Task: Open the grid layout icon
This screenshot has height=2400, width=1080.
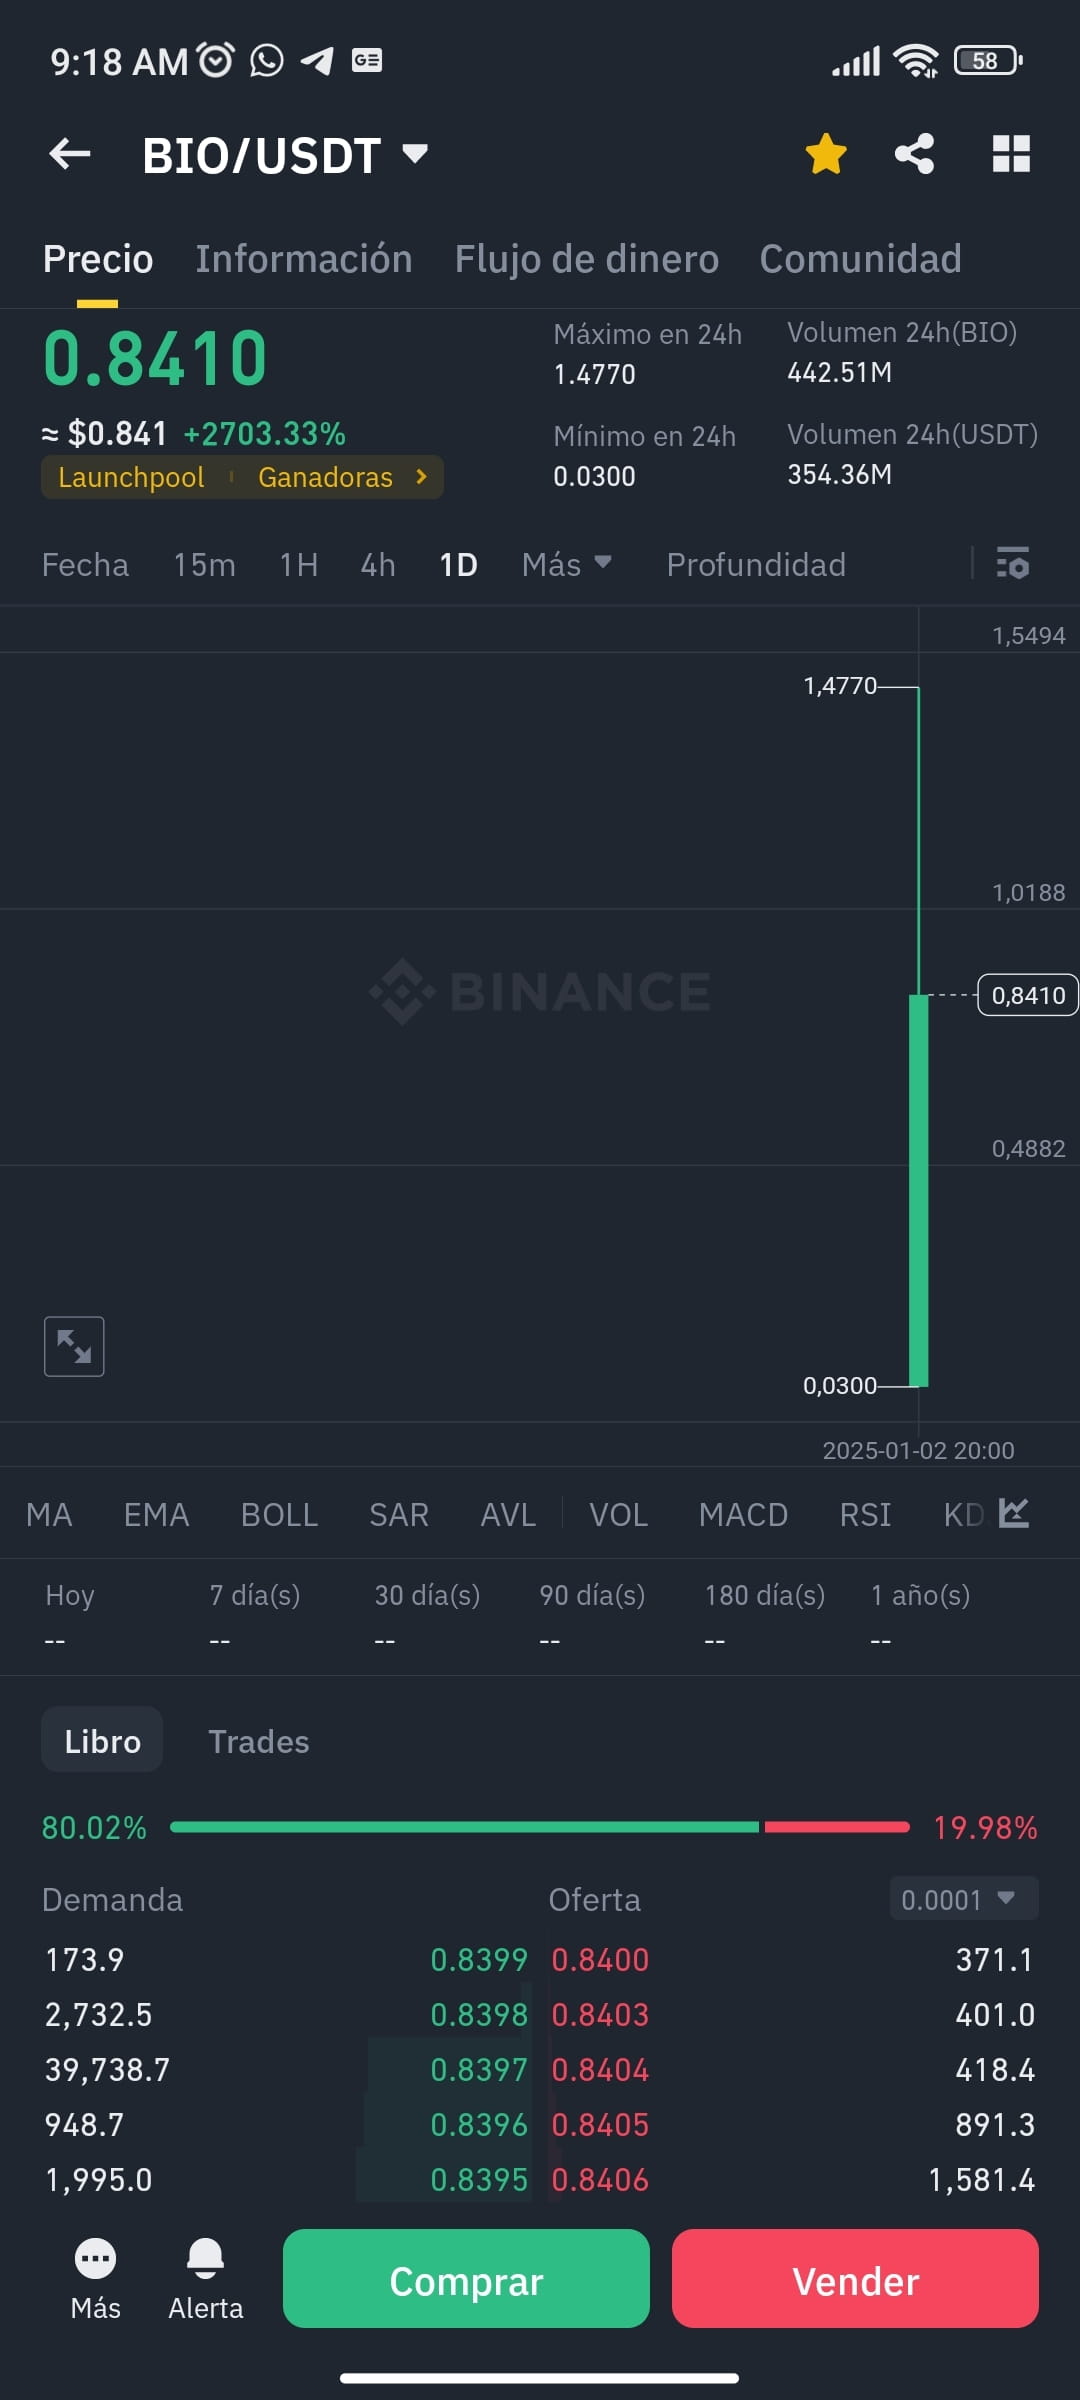Action: pyautogui.click(x=1011, y=154)
